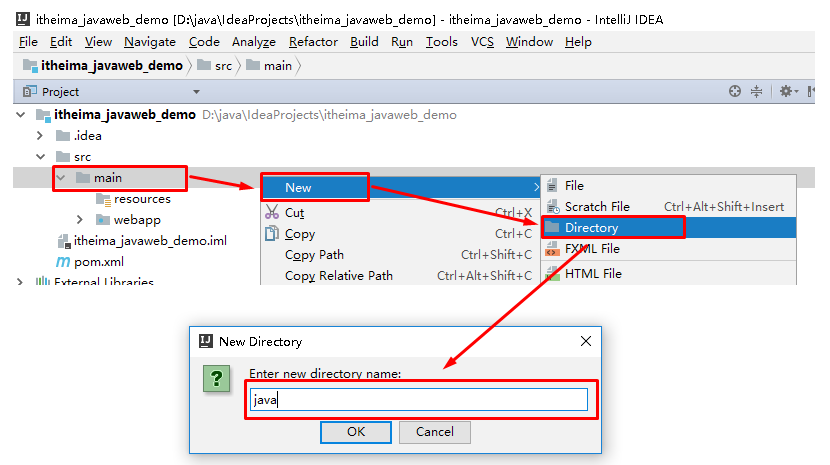Click the Copy icon in context menu
This screenshot has width=830, height=465.
tap(272, 233)
